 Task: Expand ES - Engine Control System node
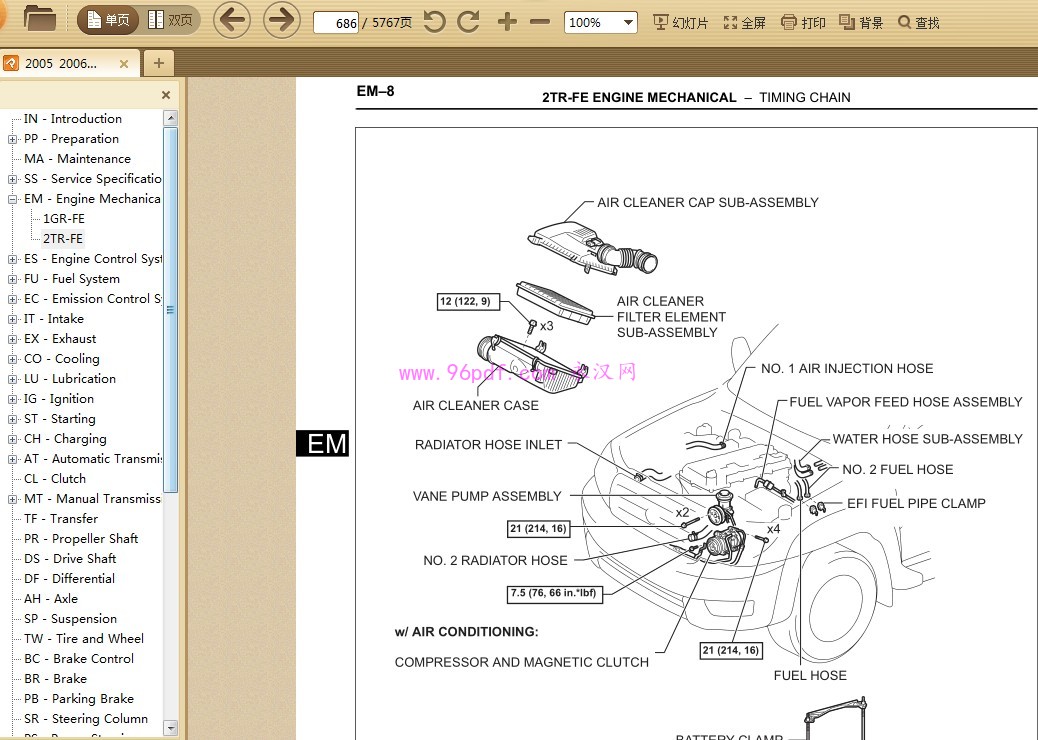point(12,259)
